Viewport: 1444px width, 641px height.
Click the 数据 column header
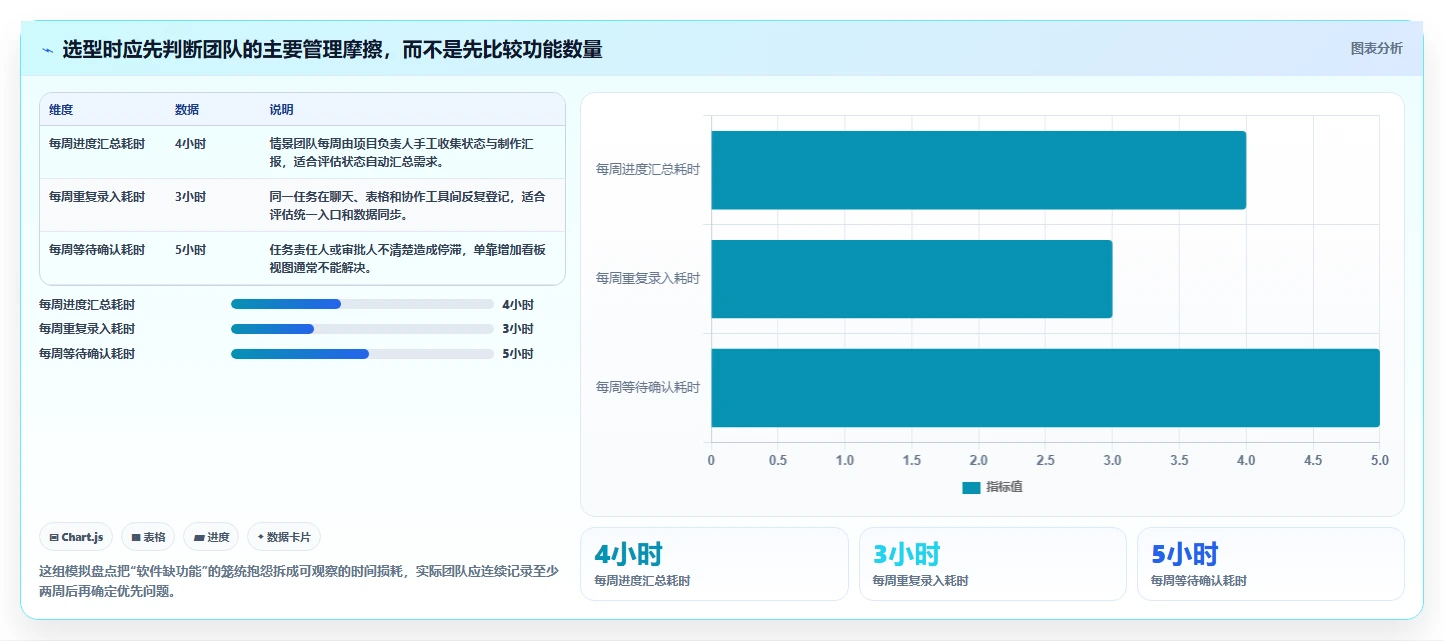(187, 110)
